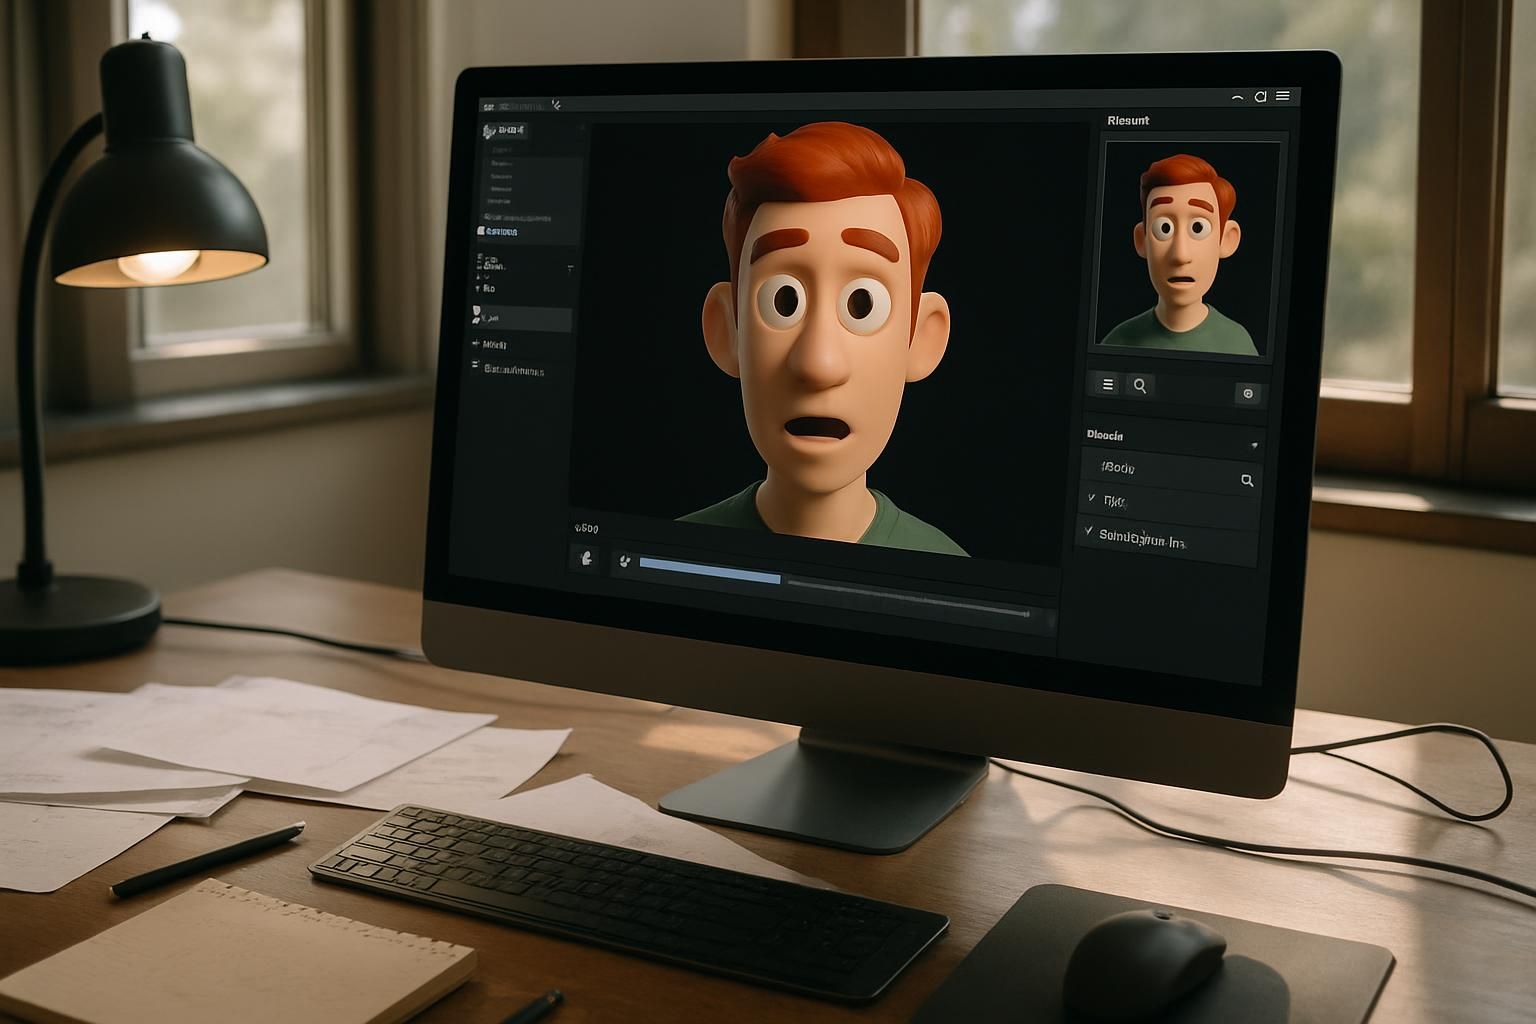Click the character icon in the left sidebar header
Image resolution: width=1536 pixels, height=1024 pixels.
point(489,129)
